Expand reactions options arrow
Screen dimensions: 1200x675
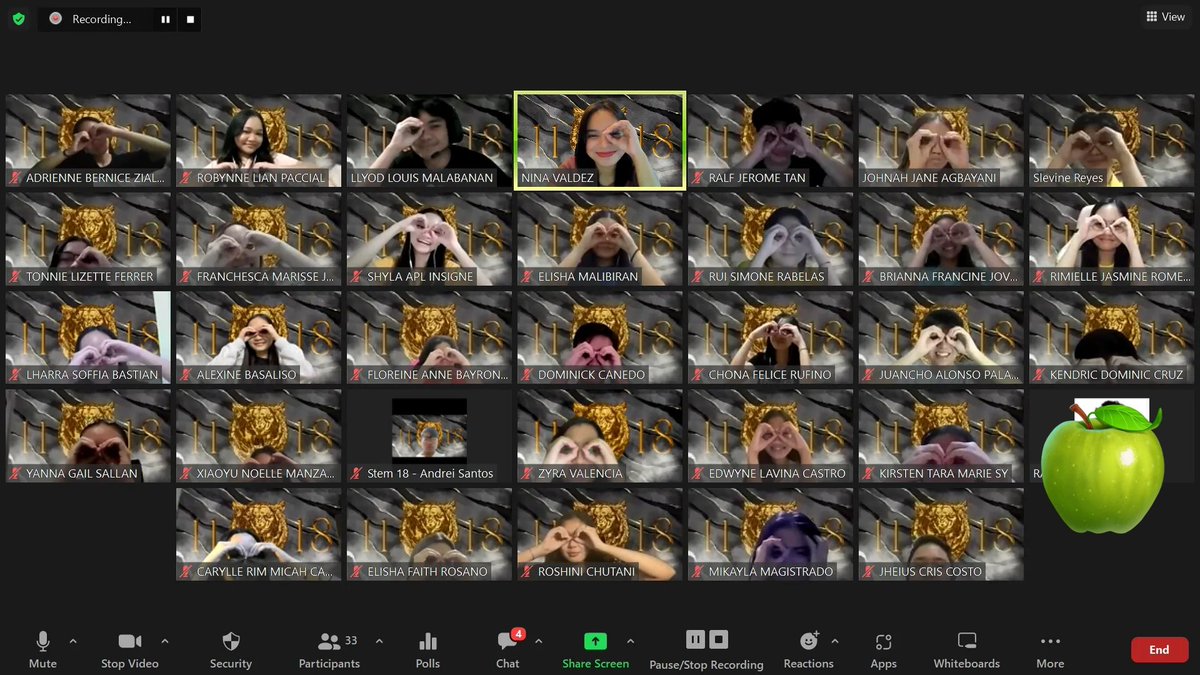pos(835,641)
